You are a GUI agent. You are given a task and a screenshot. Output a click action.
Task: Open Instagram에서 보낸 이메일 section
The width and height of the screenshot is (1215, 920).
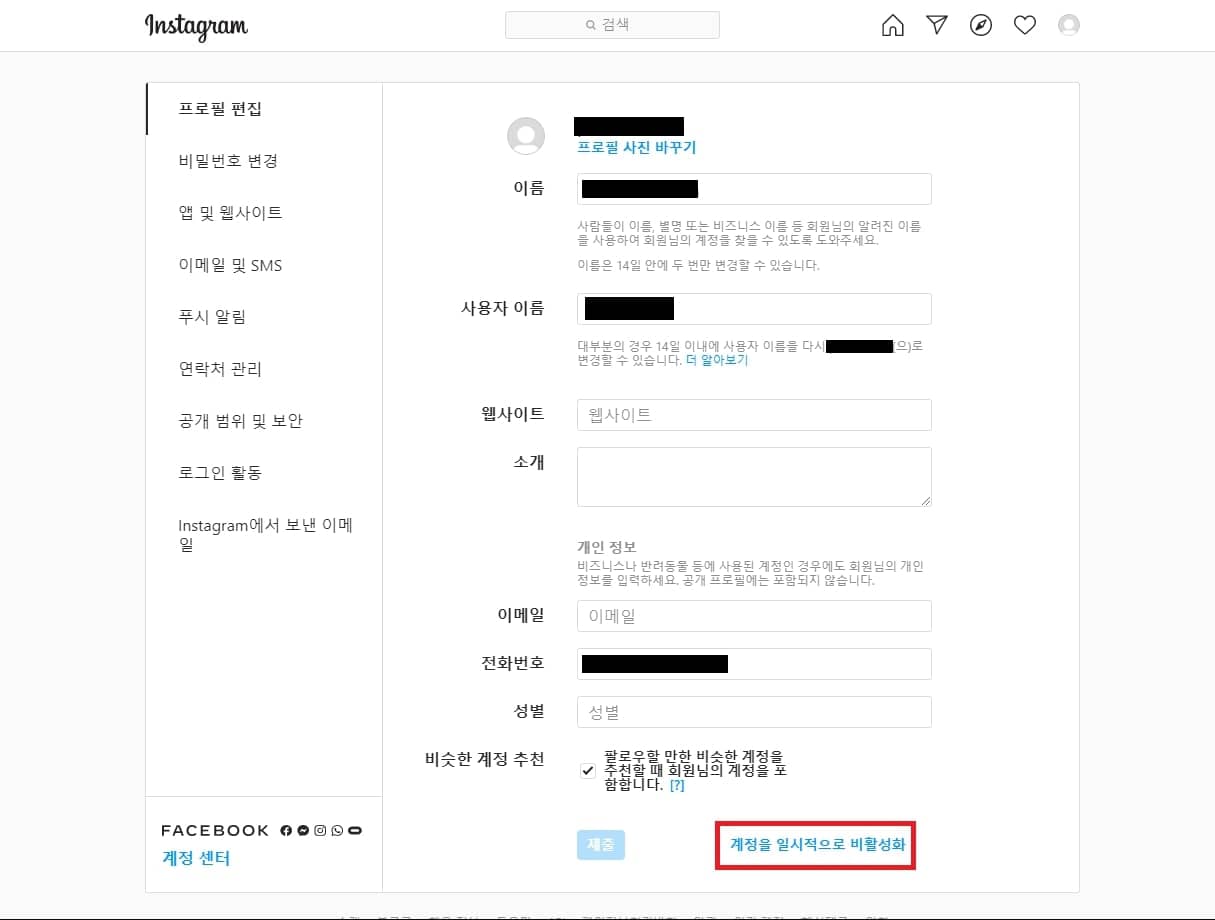pyautogui.click(x=264, y=535)
